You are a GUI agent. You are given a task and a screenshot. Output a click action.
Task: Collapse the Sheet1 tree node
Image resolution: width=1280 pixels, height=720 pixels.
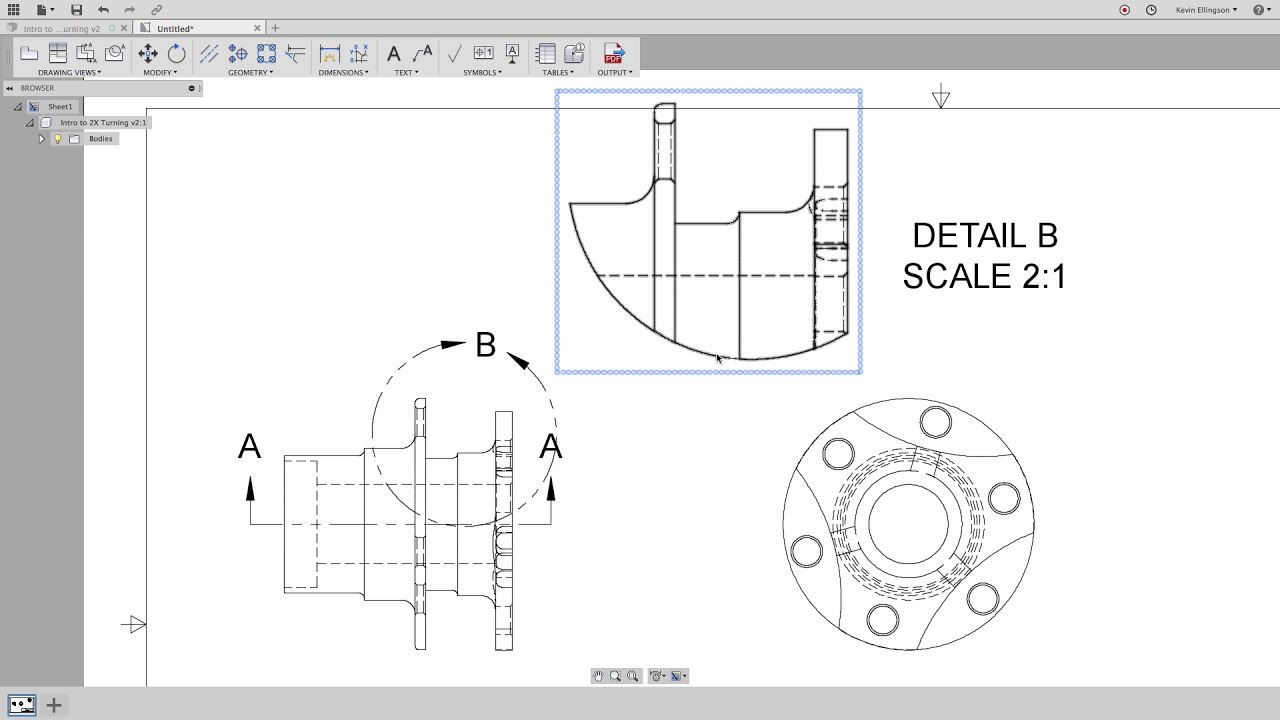17,107
